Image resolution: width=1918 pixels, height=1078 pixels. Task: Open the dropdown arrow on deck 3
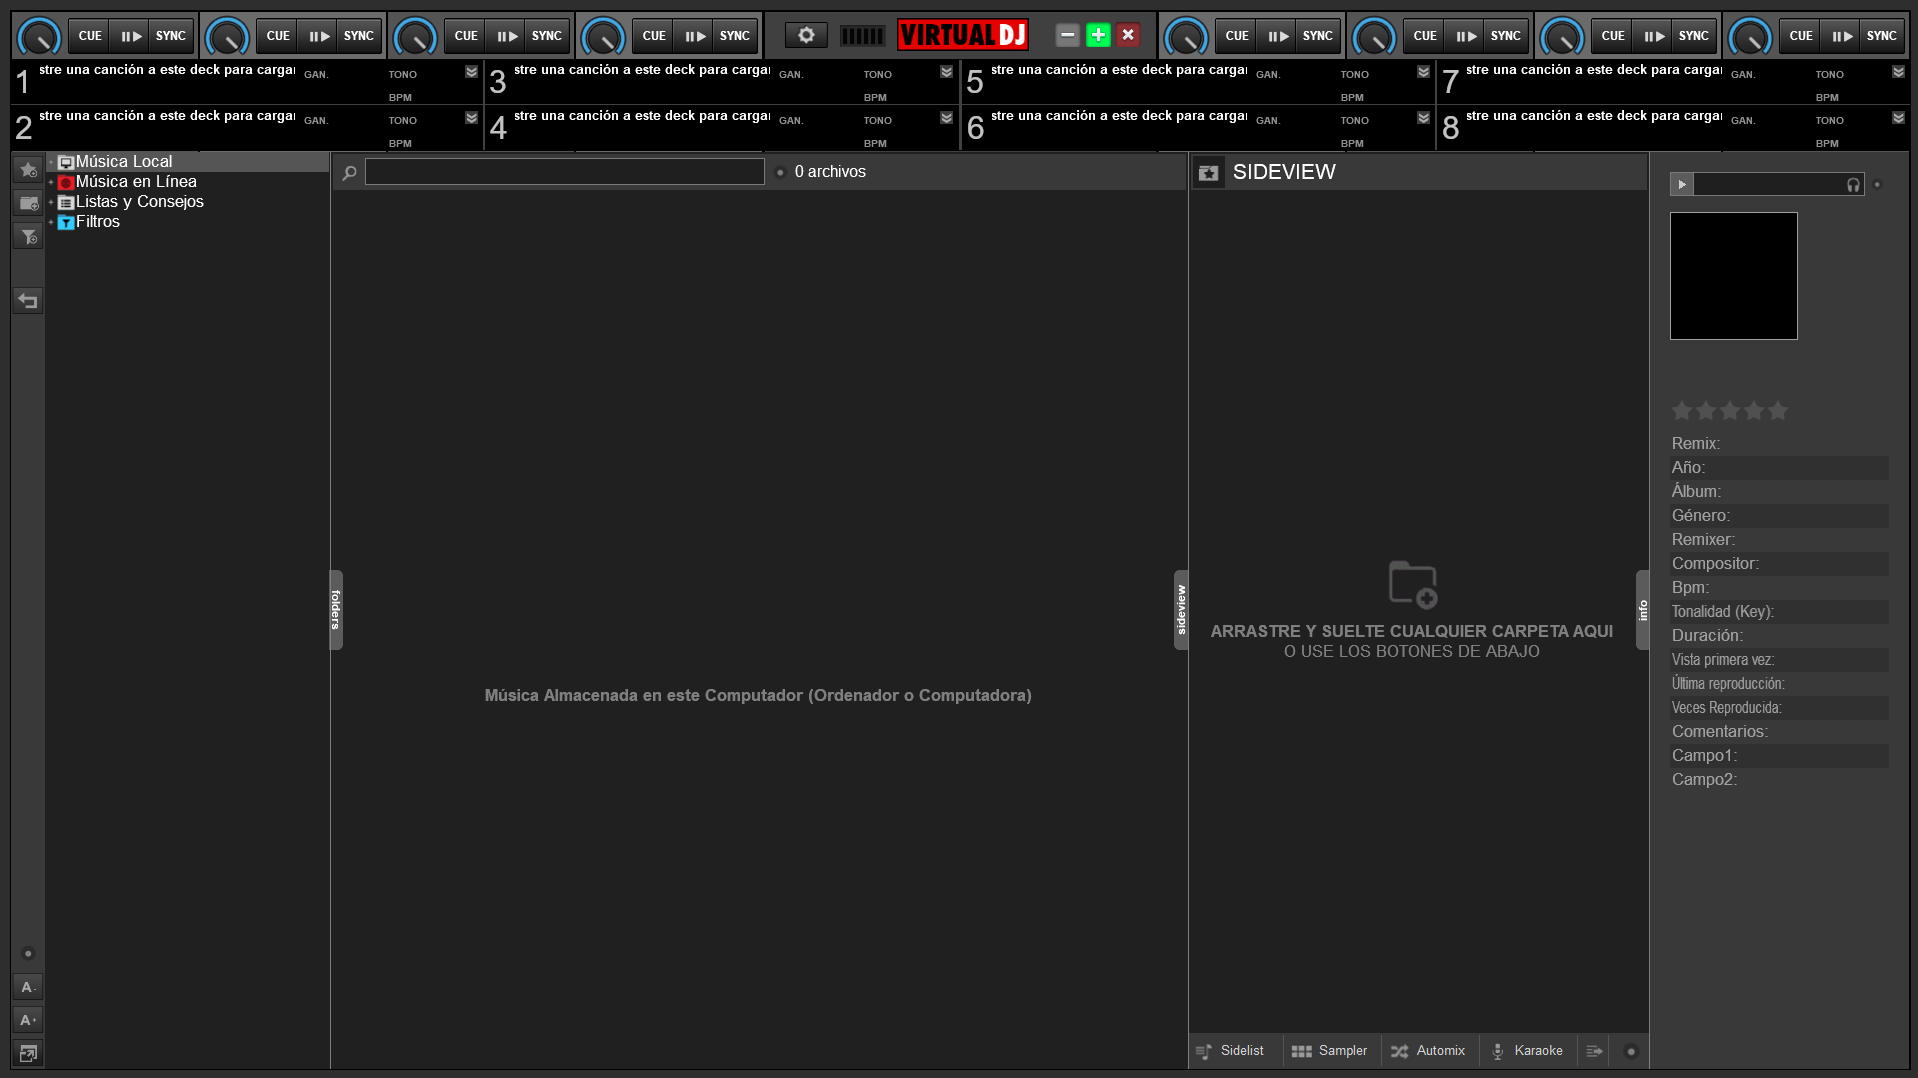point(946,72)
